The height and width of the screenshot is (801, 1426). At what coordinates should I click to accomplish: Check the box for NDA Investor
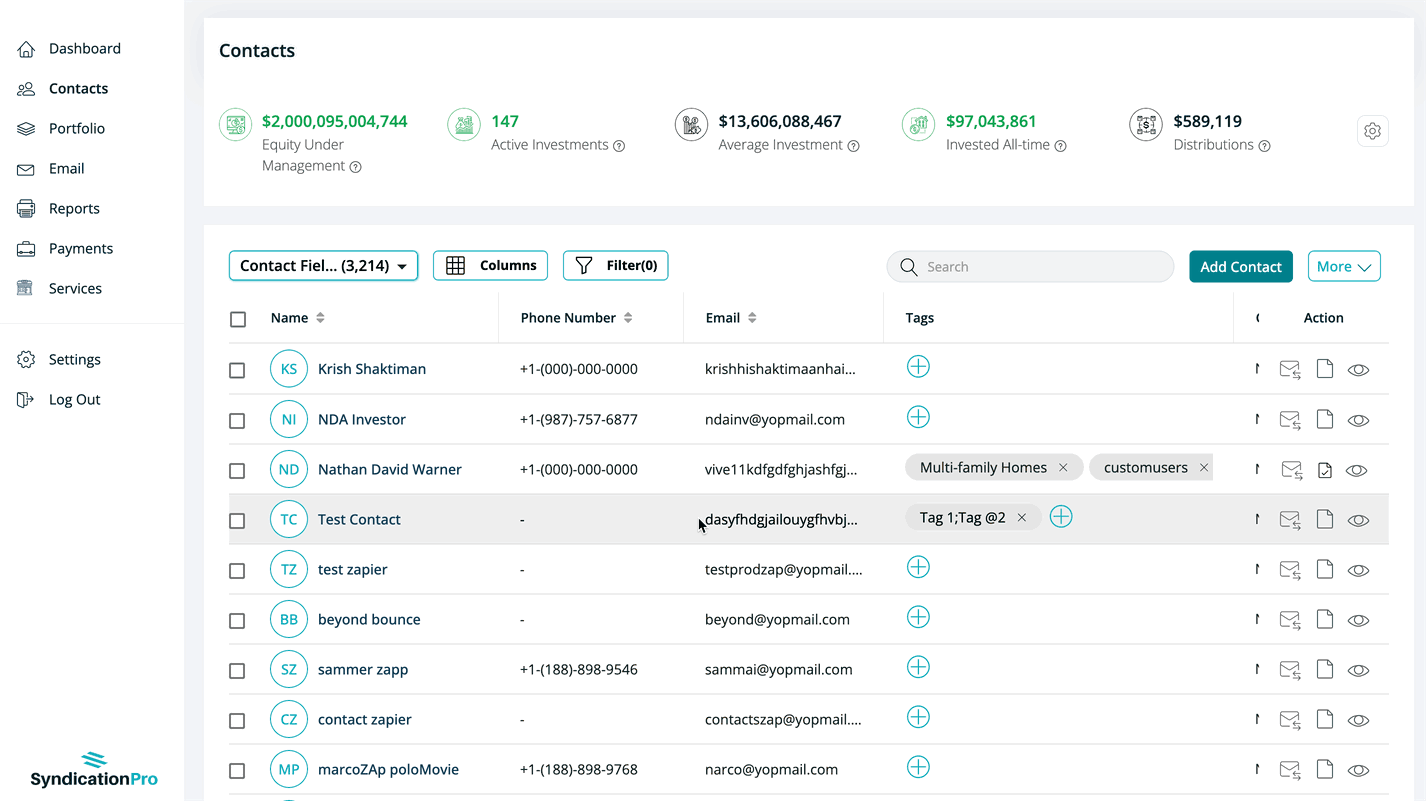pyautogui.click(x=237, y=420)
